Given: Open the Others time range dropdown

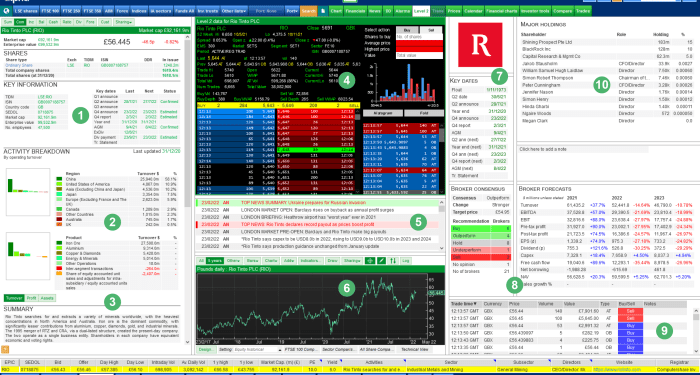Looking at the screenshot, I should point(233,260).
